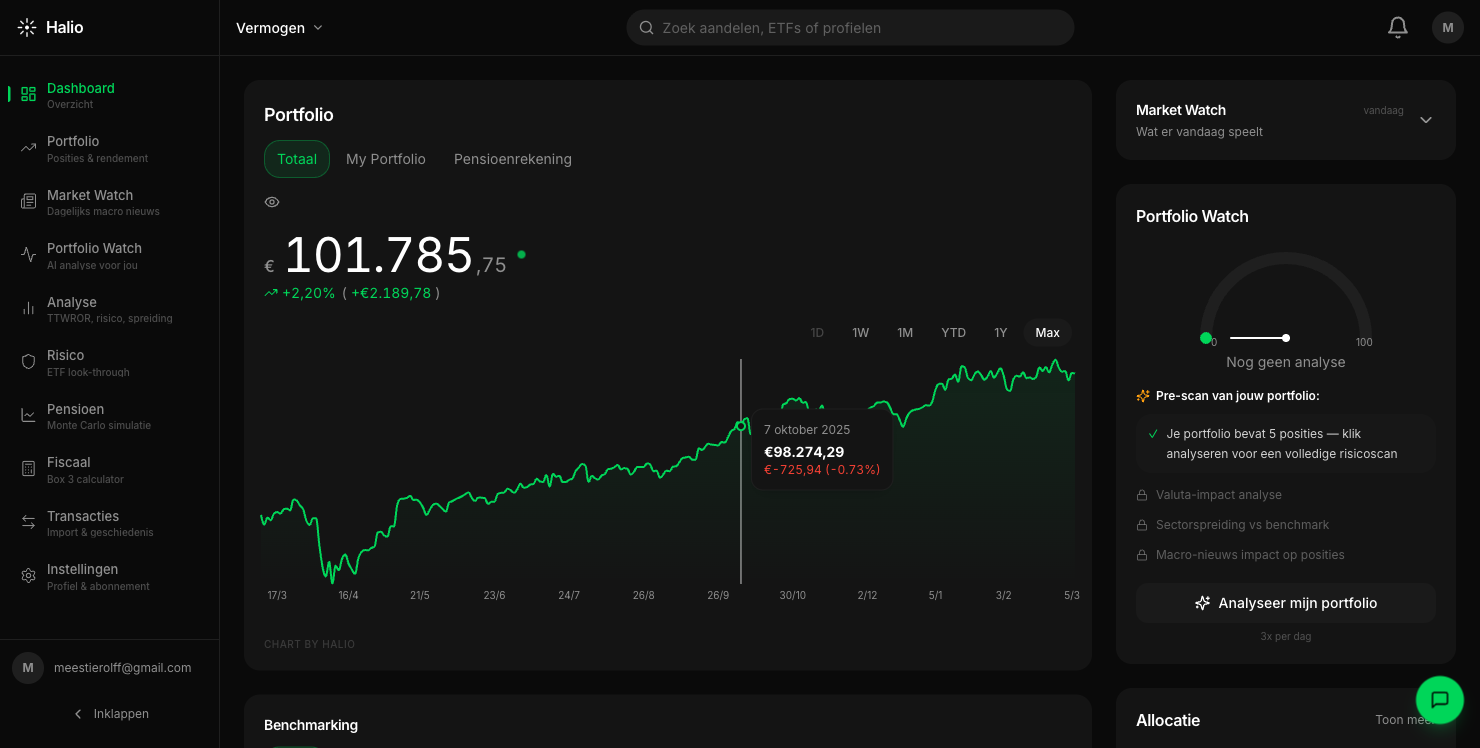The image size is (1480, 748).
Task: Expand the Market Watch card chevron
Action: point(1426,120)
